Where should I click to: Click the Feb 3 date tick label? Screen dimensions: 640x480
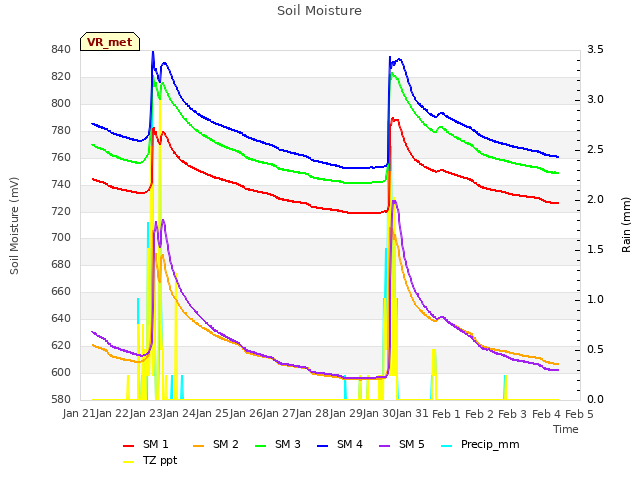pyautogui.click(x=513, y=414)
